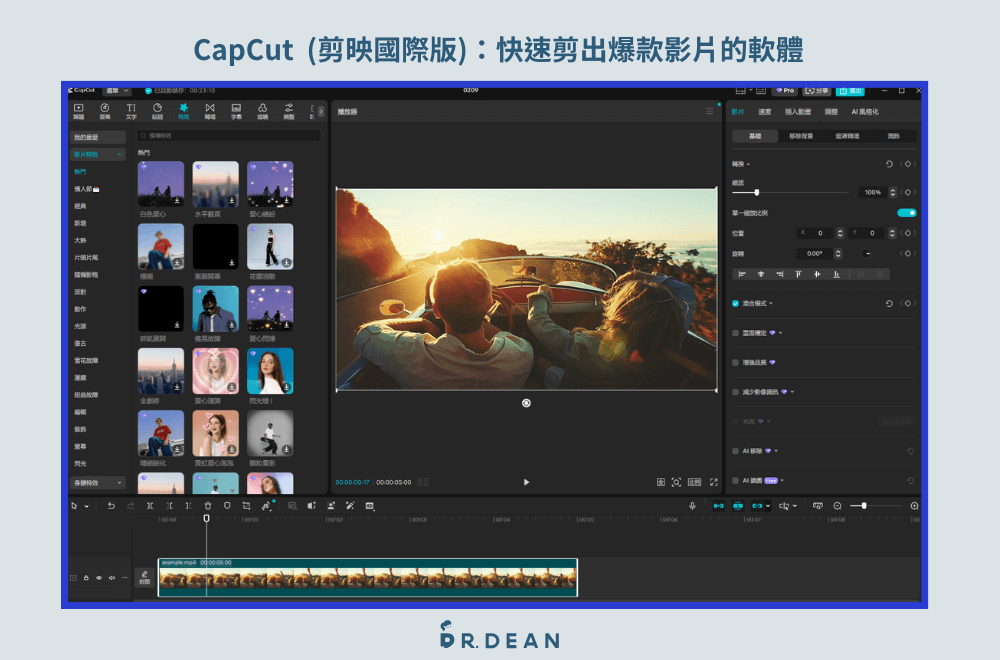The image size is (1000, 660).
Task: Align to top using alignment icon
Action: 798,274
